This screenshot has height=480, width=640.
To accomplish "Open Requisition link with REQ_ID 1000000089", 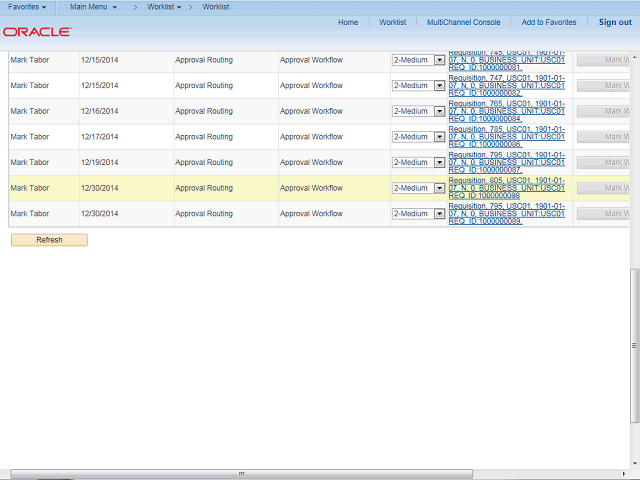I will coord(507,213).
